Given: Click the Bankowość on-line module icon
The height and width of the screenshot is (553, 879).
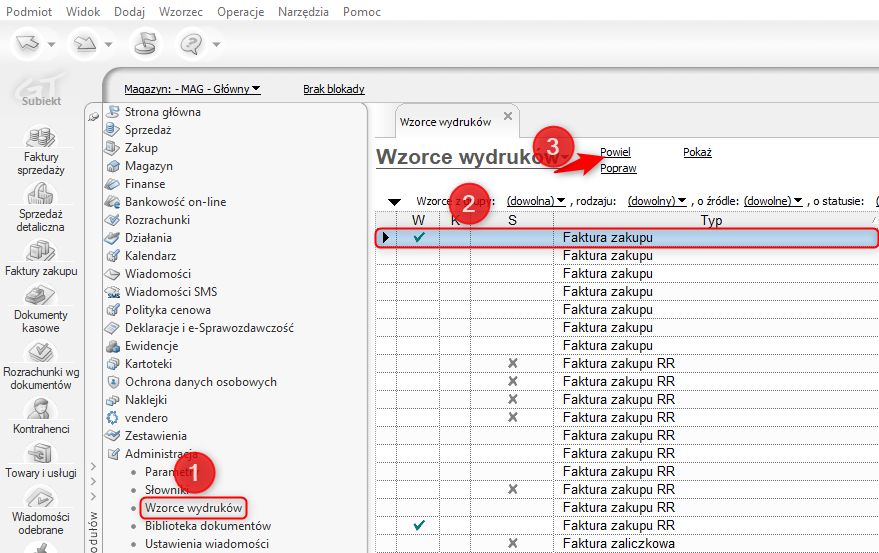Looking at the screenshot, I should 113,202.
